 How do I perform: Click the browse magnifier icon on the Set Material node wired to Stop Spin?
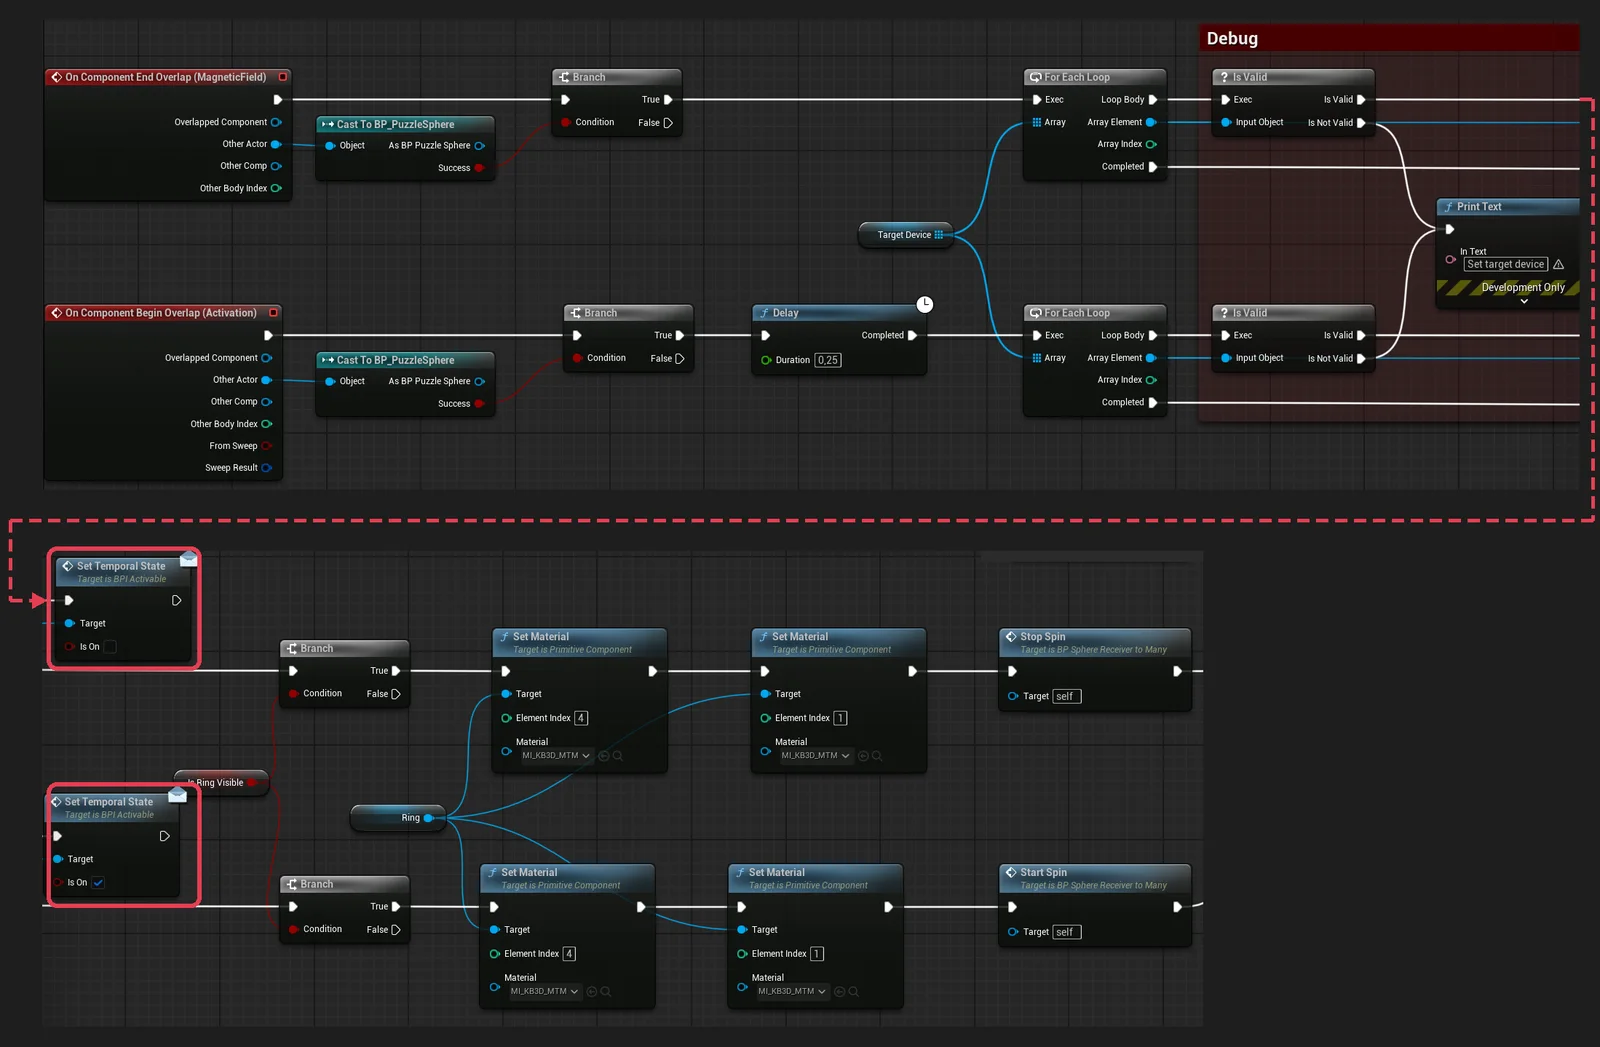[877, 756]
